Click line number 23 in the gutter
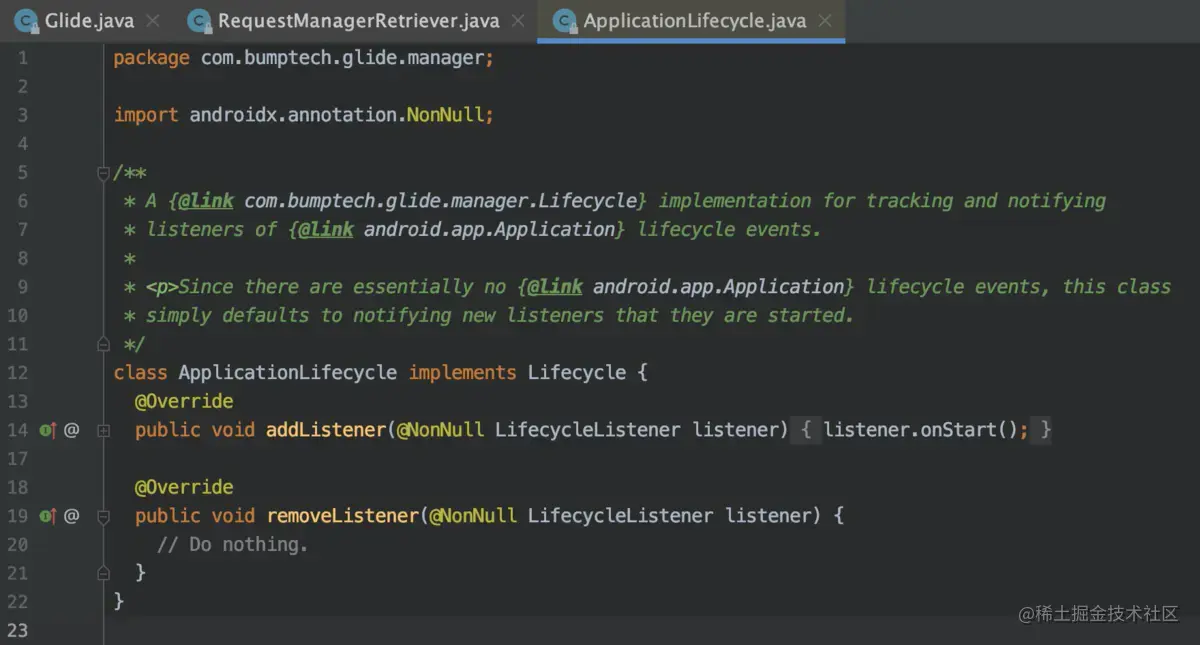 tap(17, 631)
